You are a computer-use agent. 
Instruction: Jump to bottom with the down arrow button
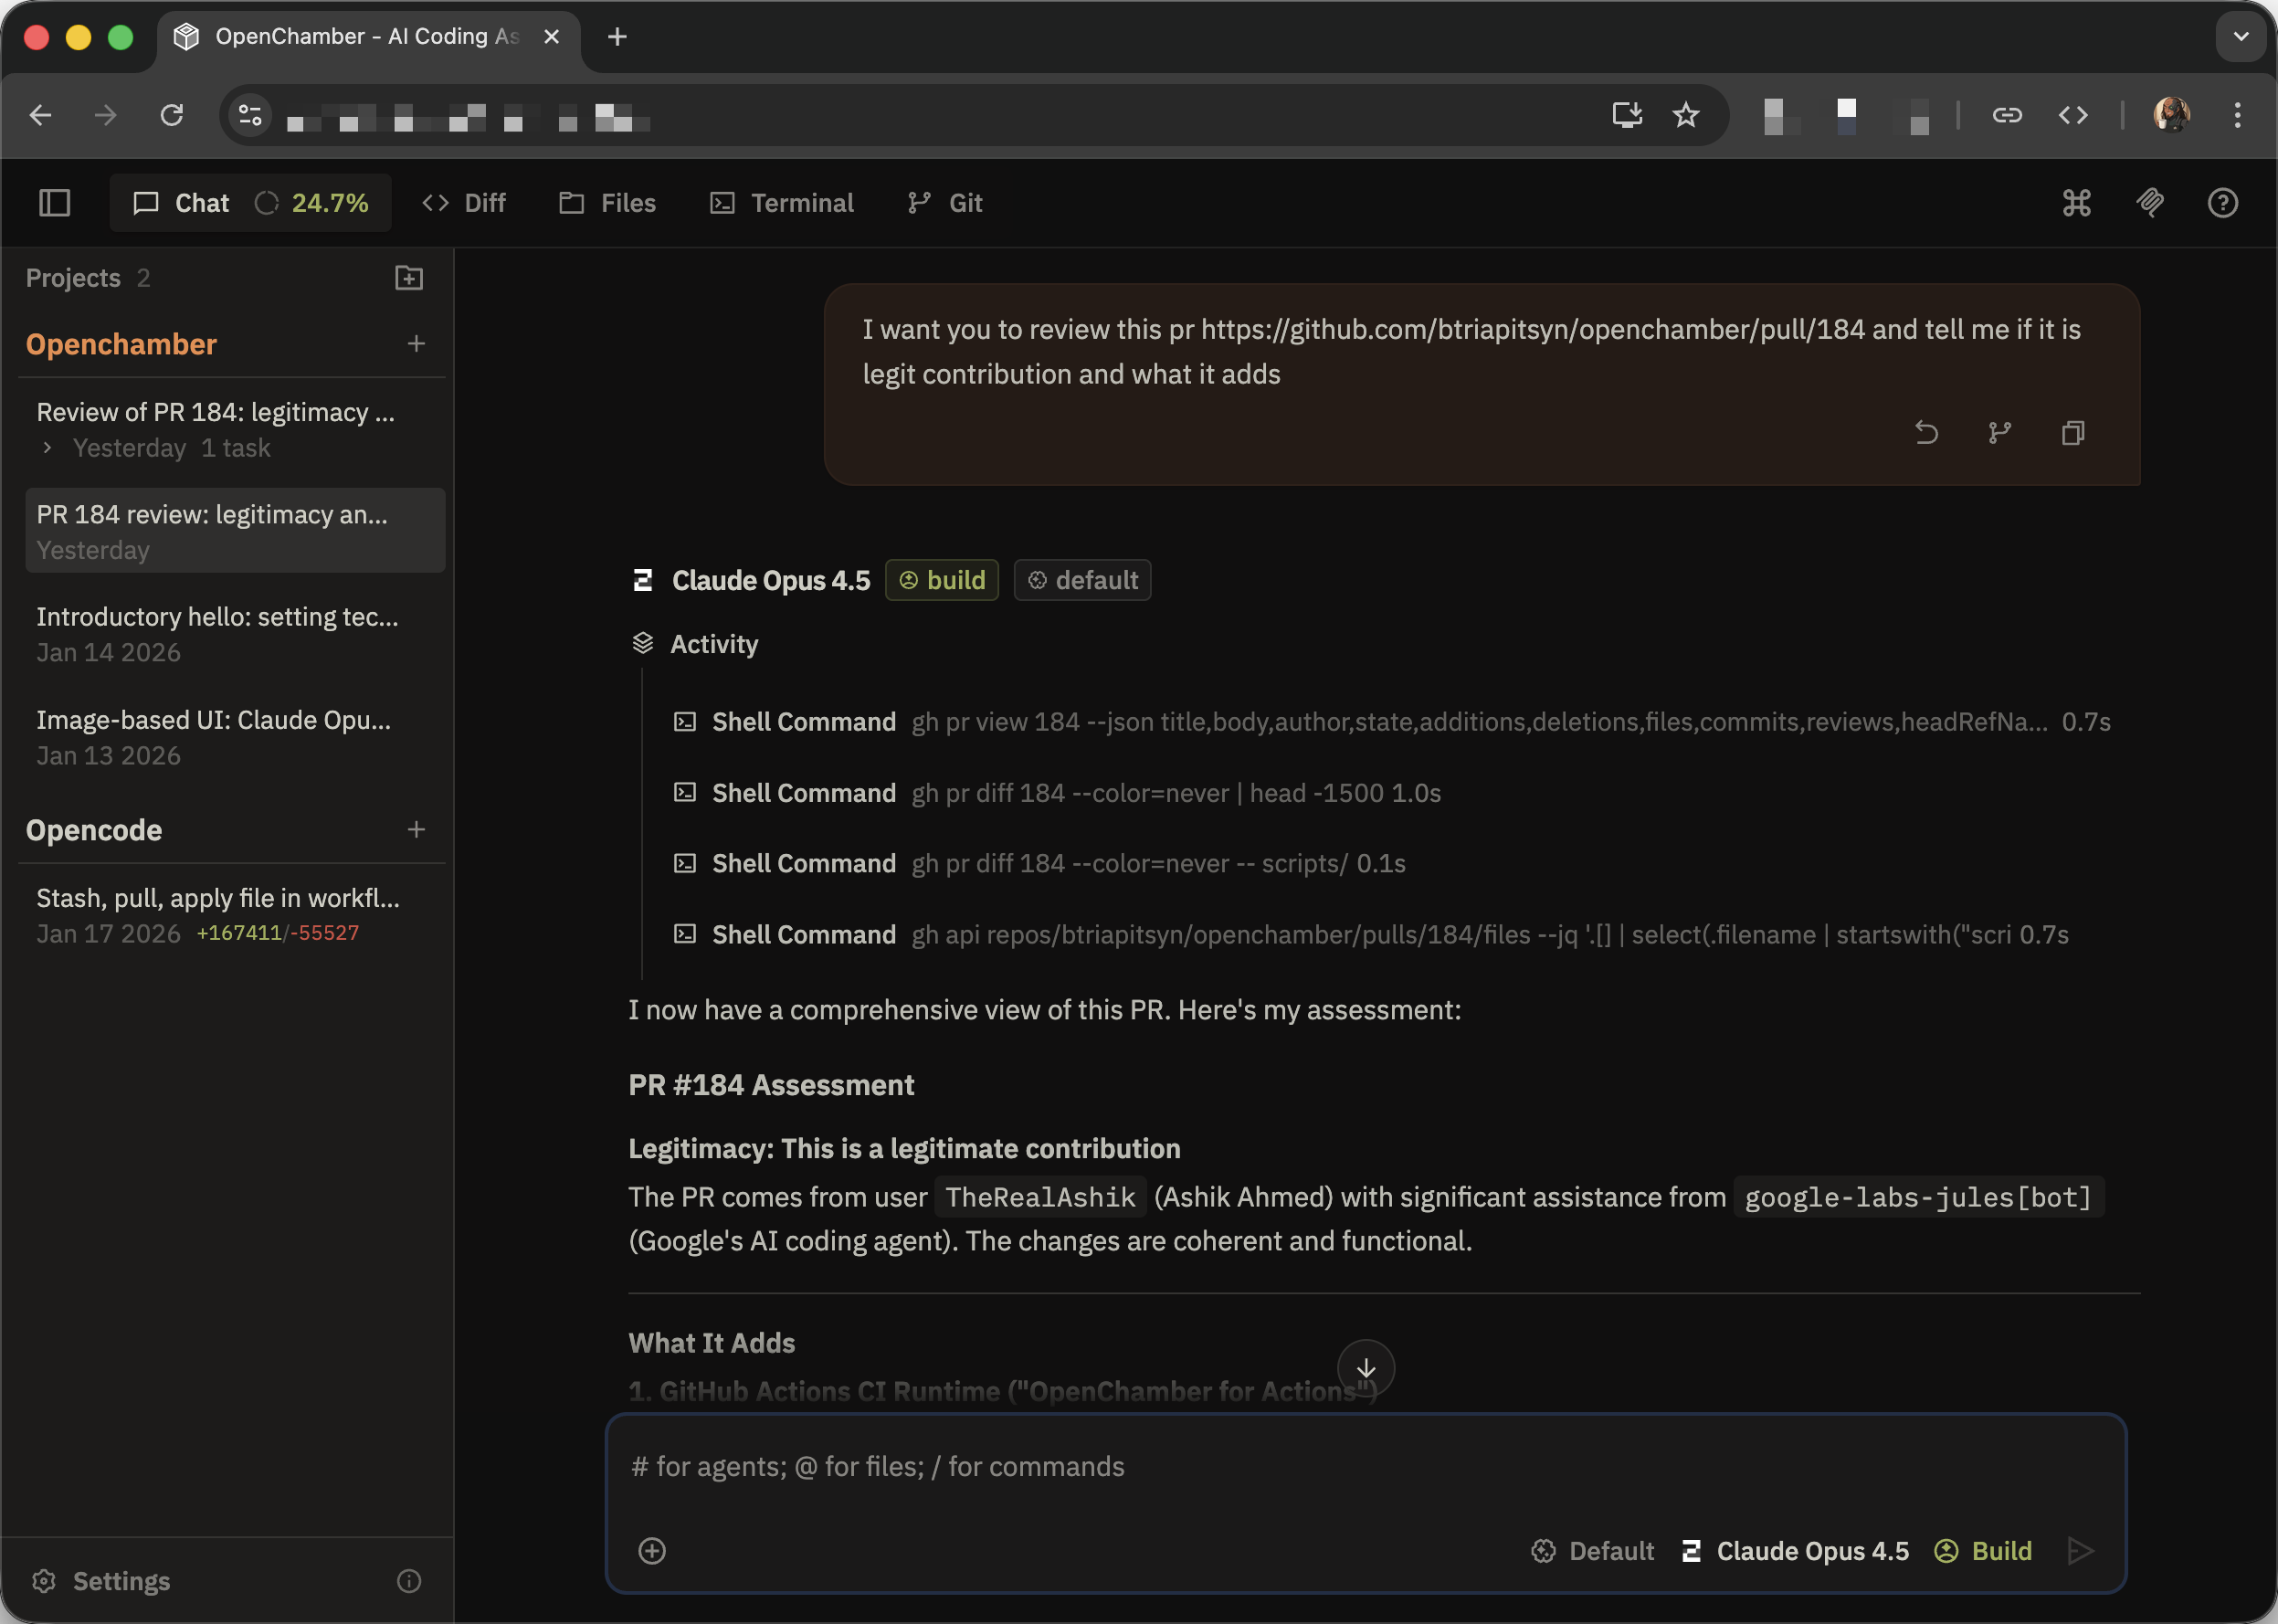pyautogui.click(x=1365, y=1368)
